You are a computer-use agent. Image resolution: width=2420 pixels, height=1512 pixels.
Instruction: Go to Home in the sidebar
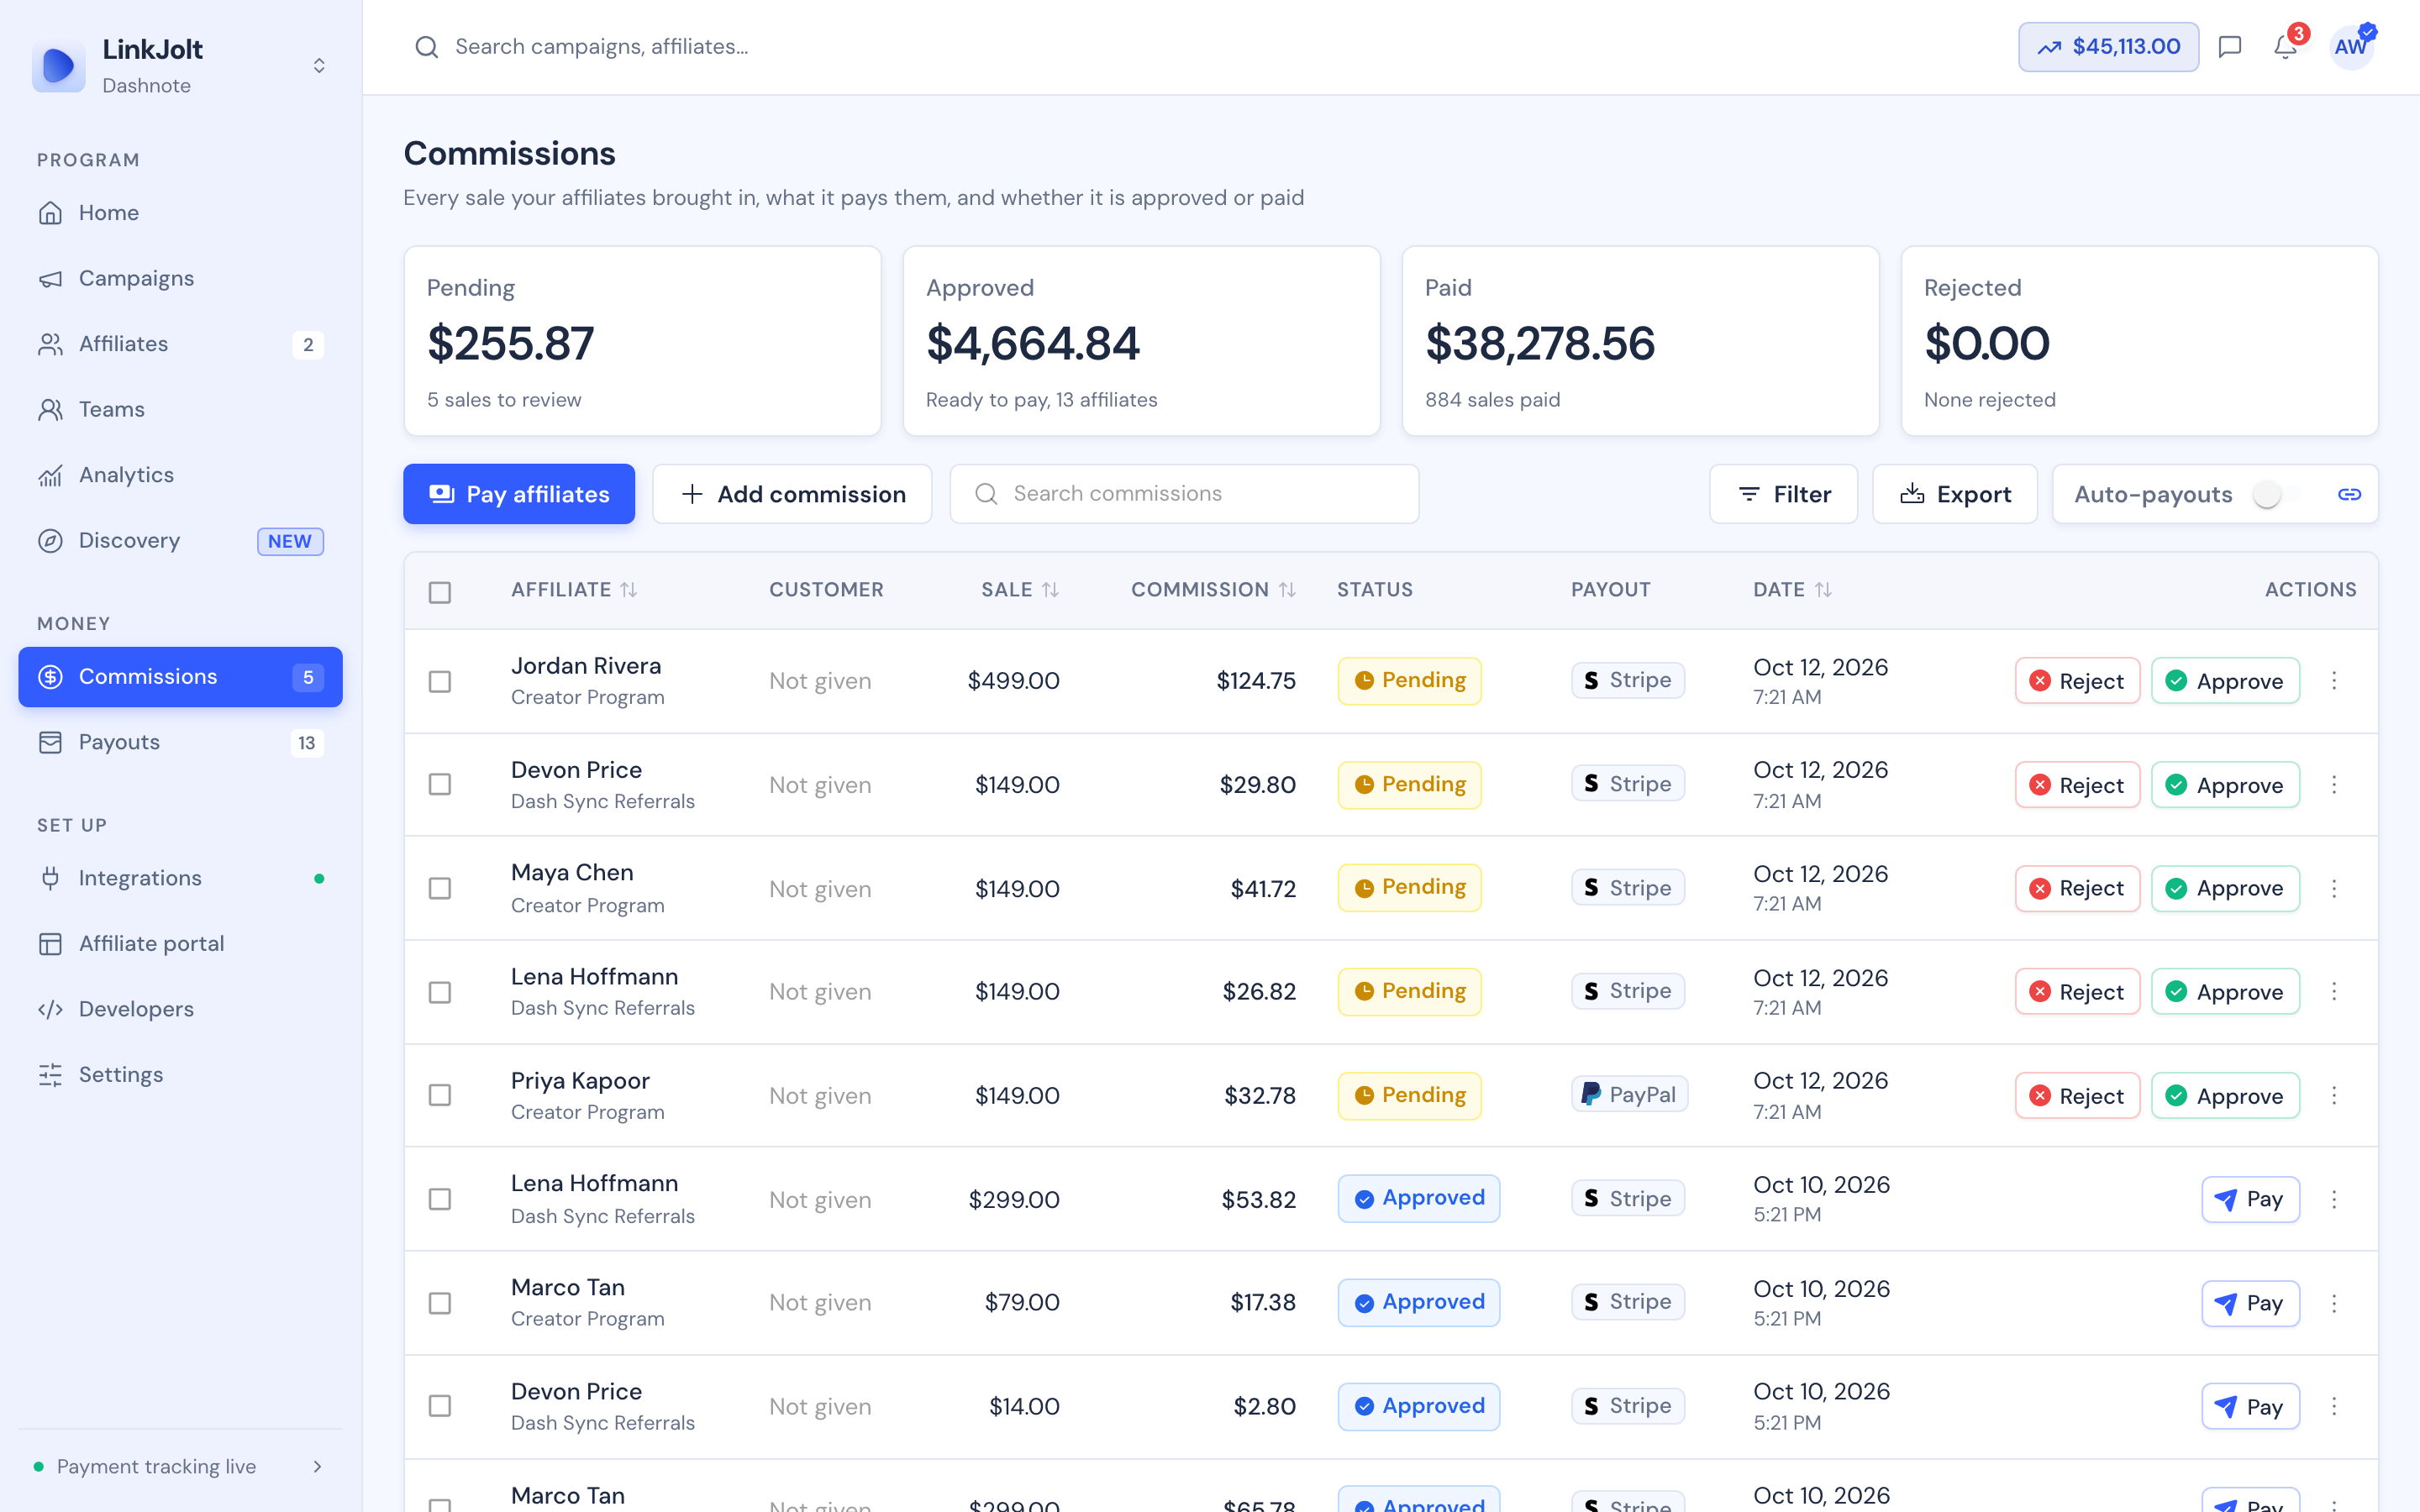coord(180,213)
